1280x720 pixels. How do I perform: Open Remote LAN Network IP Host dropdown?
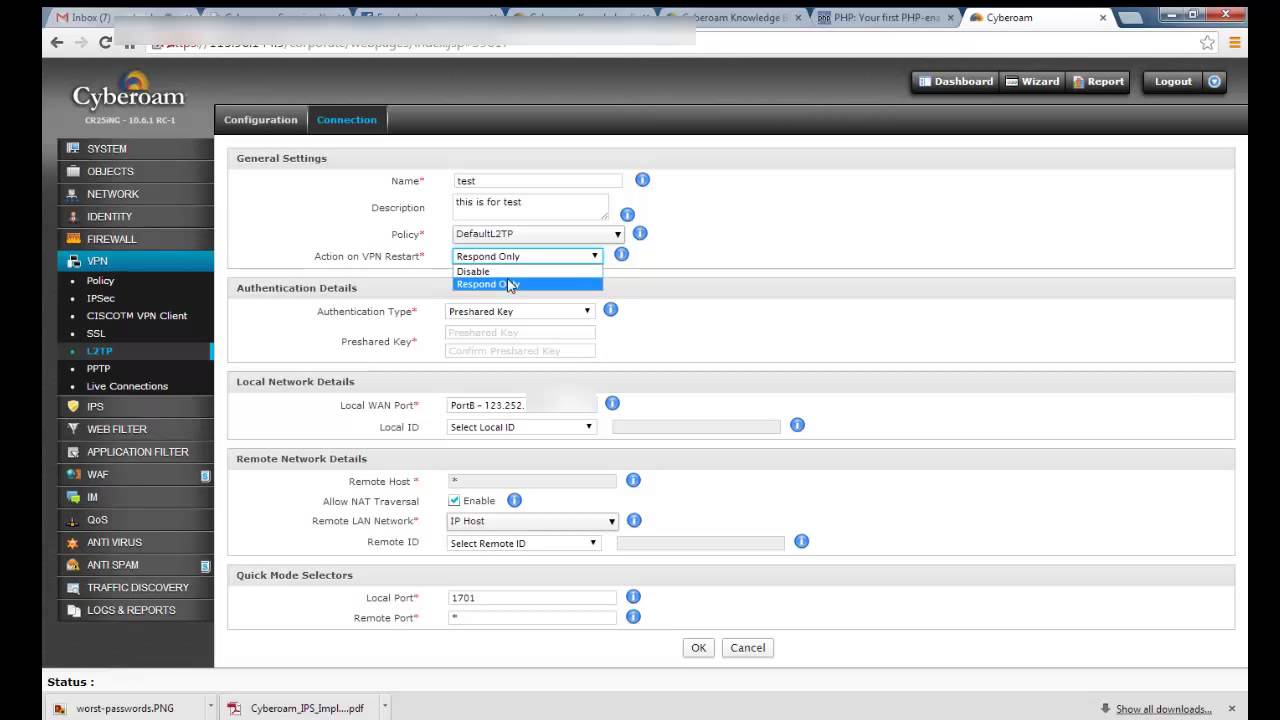pyautogui.click(x=532, y=521)
